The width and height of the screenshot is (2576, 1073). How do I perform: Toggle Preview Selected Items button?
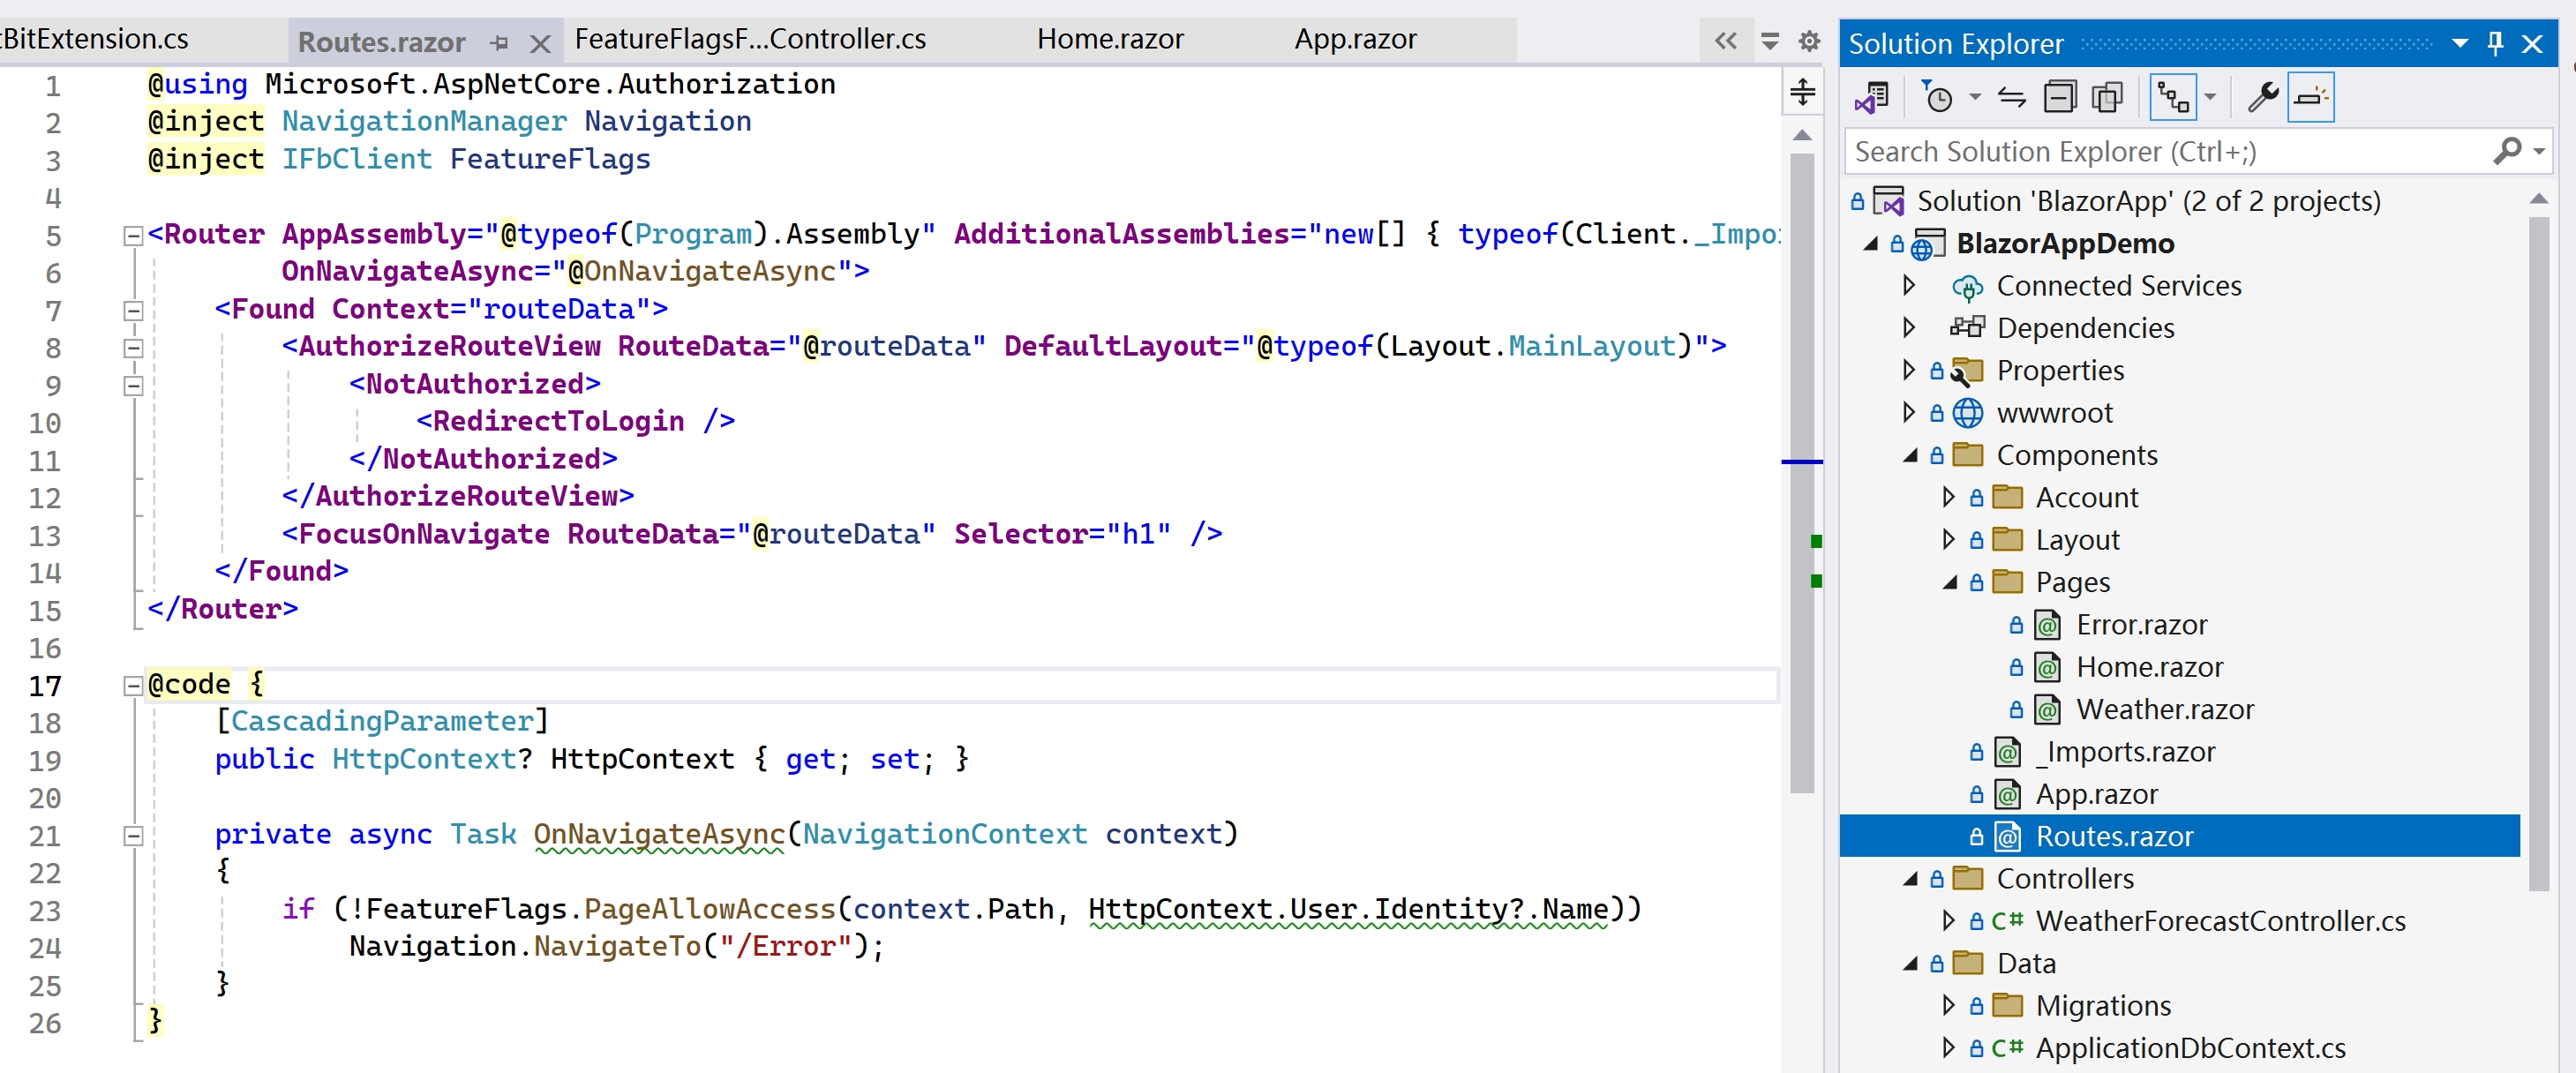point(2310,98)
